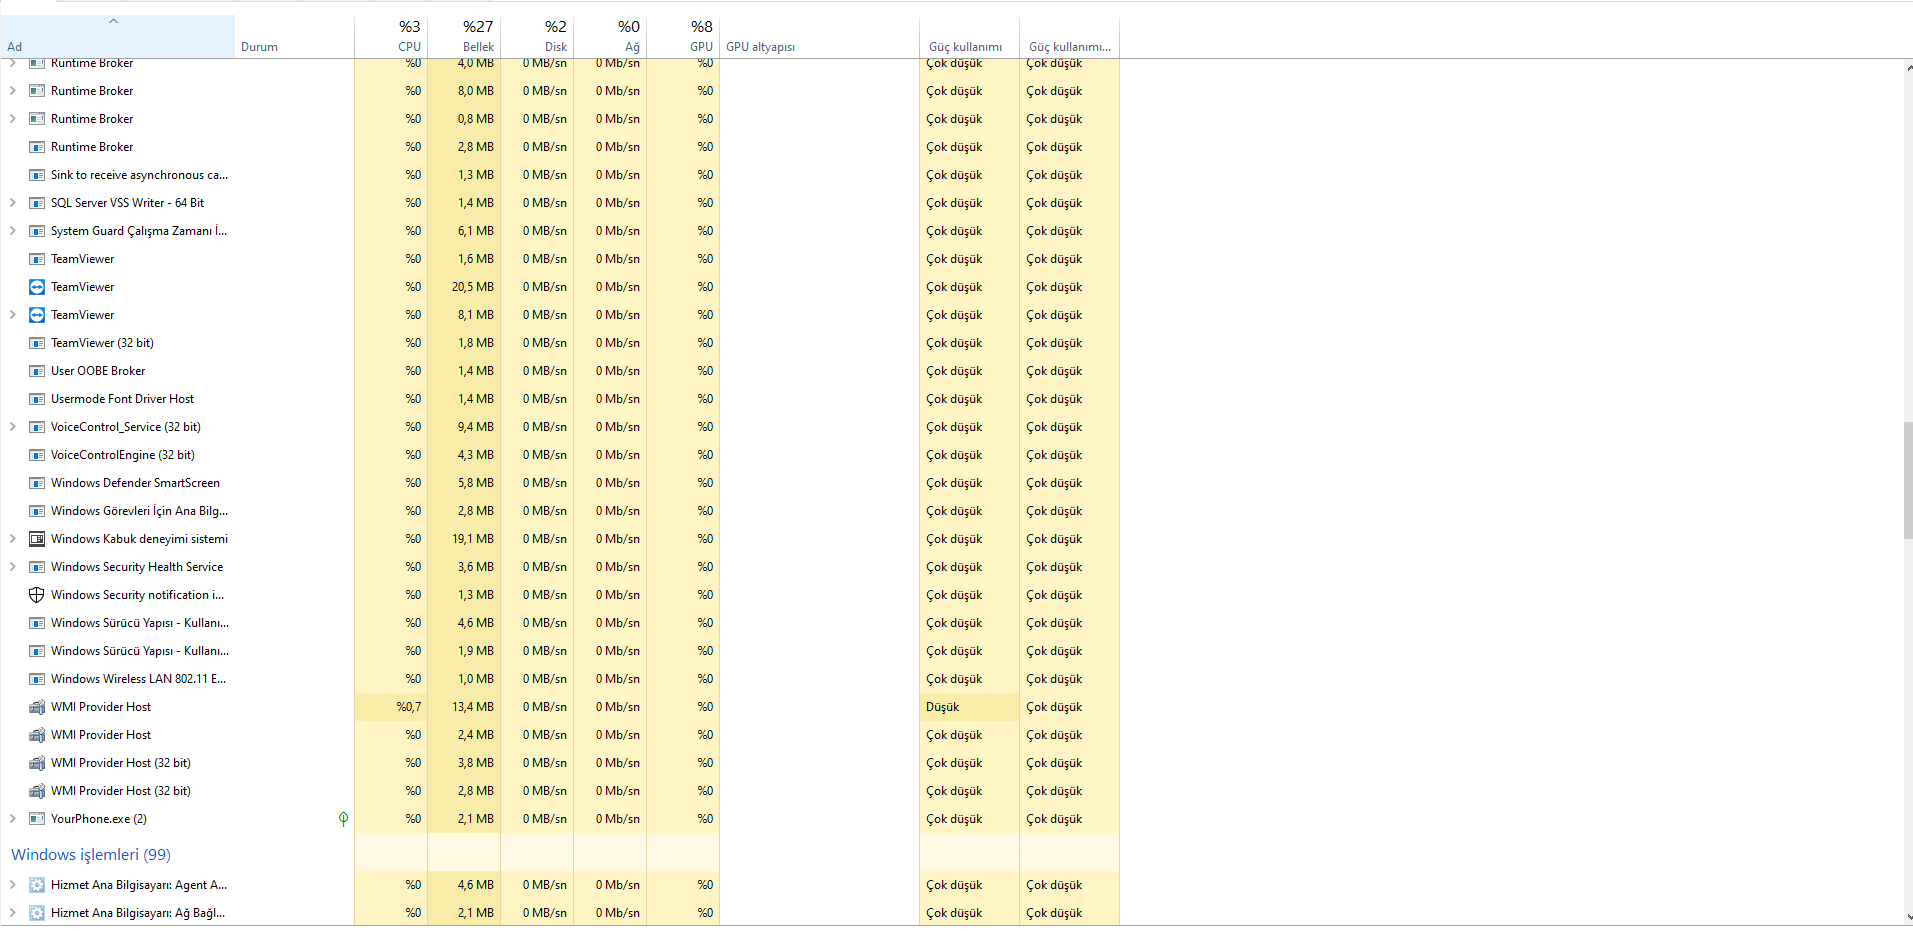The image size is (1913, 931).
Task: Sort by the CPU column header
Action: point(391,37)
